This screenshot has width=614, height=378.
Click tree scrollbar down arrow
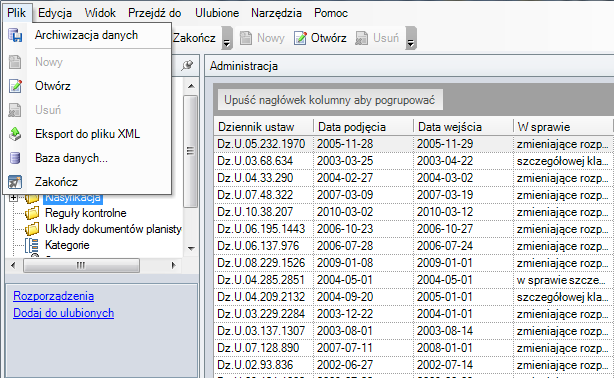(191, 248)
